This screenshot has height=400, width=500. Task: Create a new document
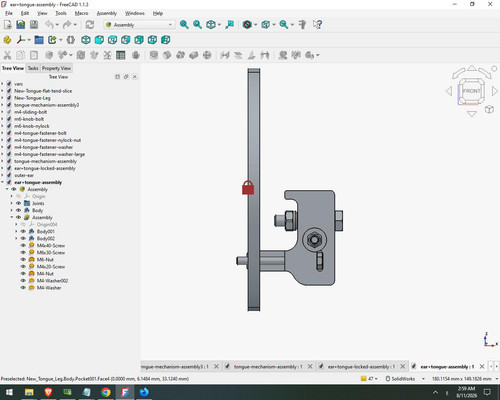click(x=8, y=25)
